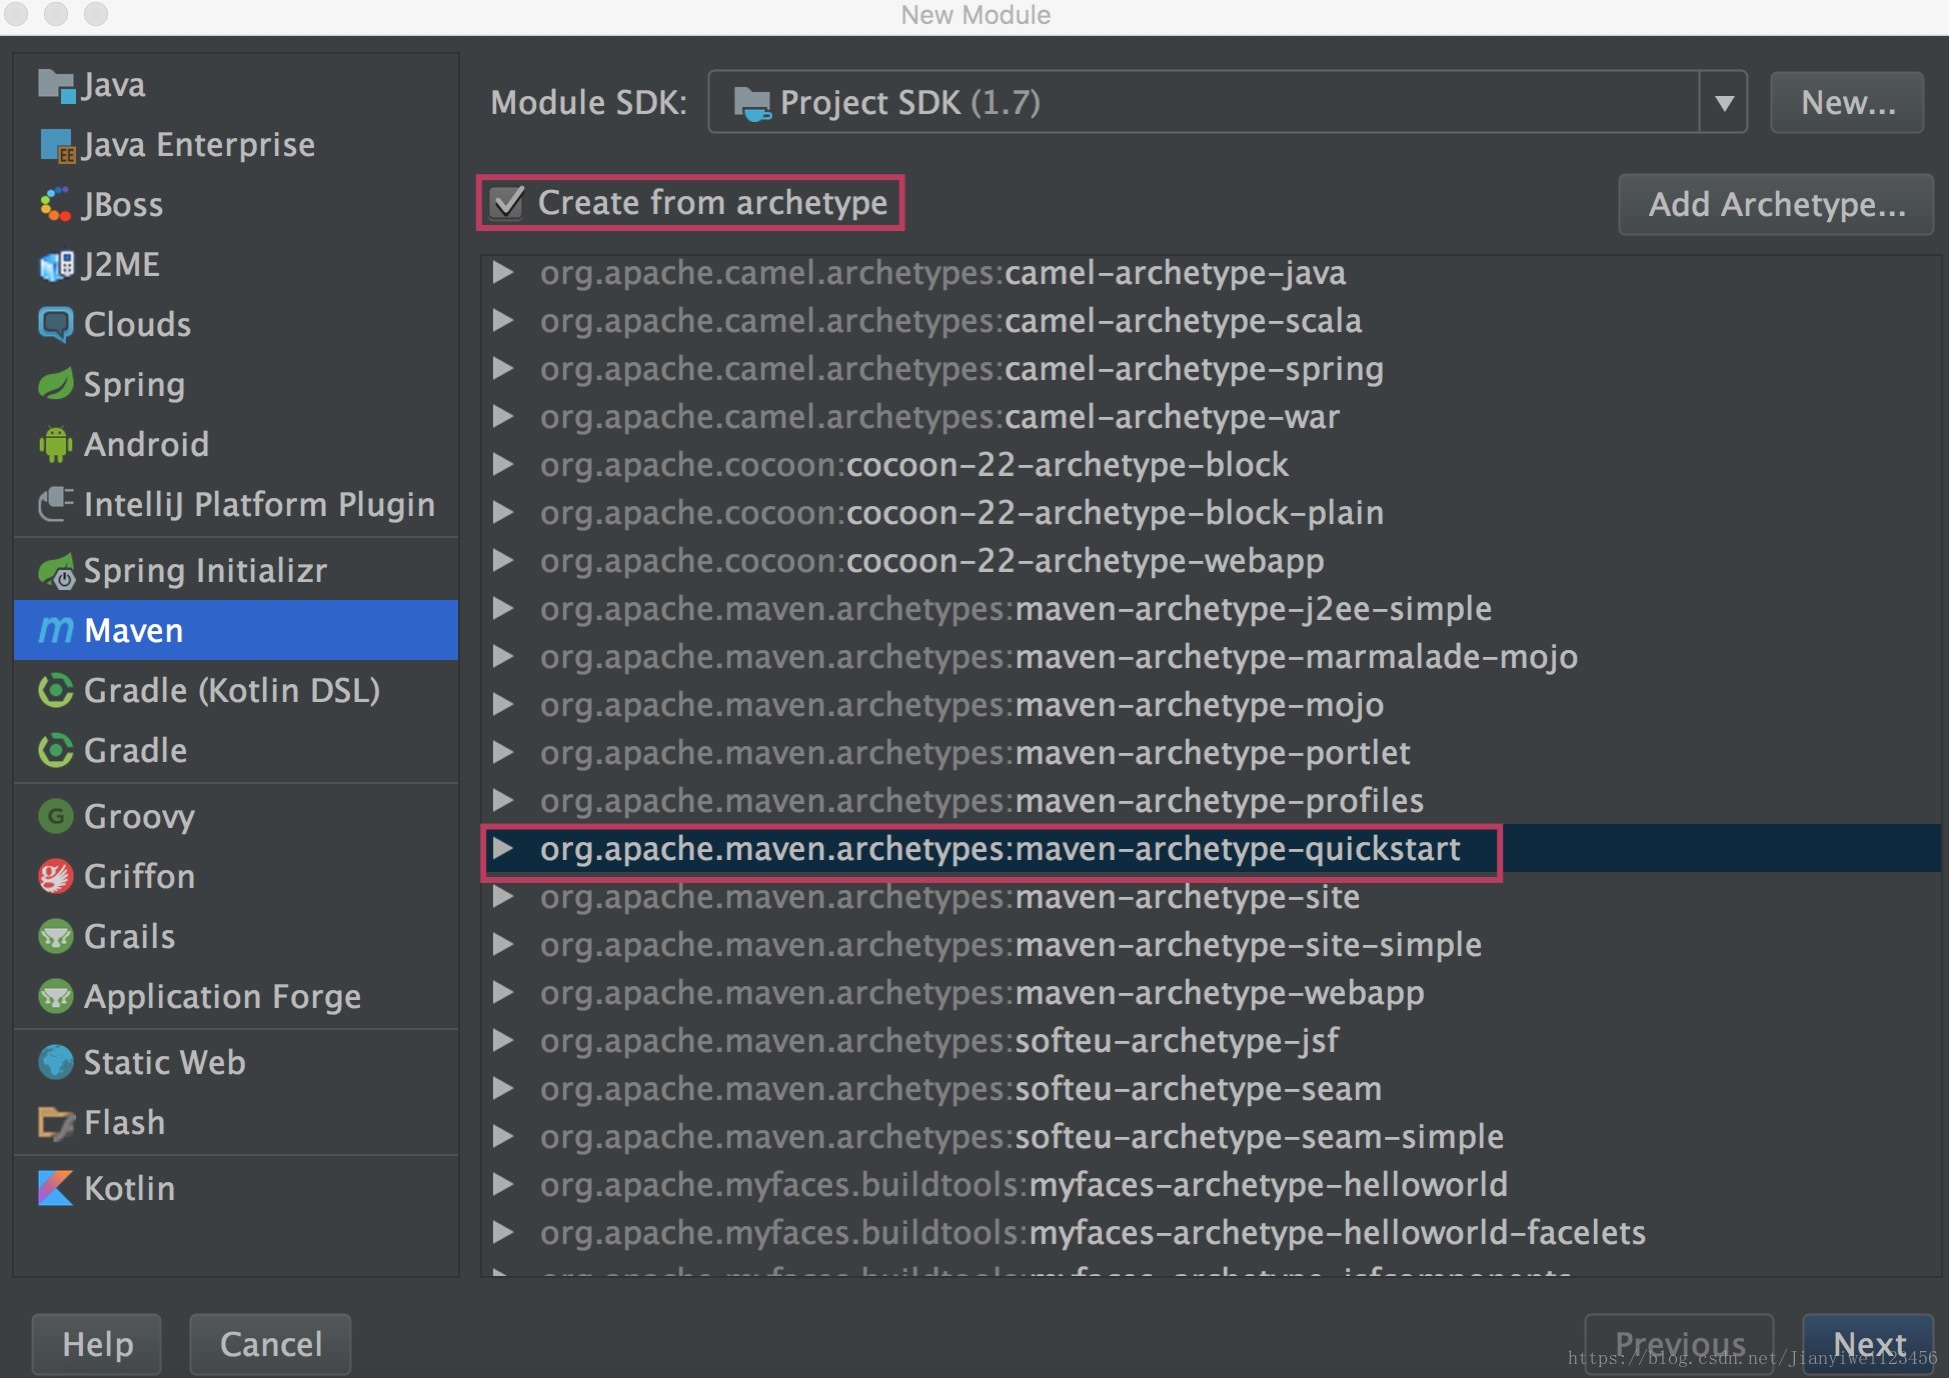
Task: Select cocoon-22-archetype-block row
Action: point(1210,464)
